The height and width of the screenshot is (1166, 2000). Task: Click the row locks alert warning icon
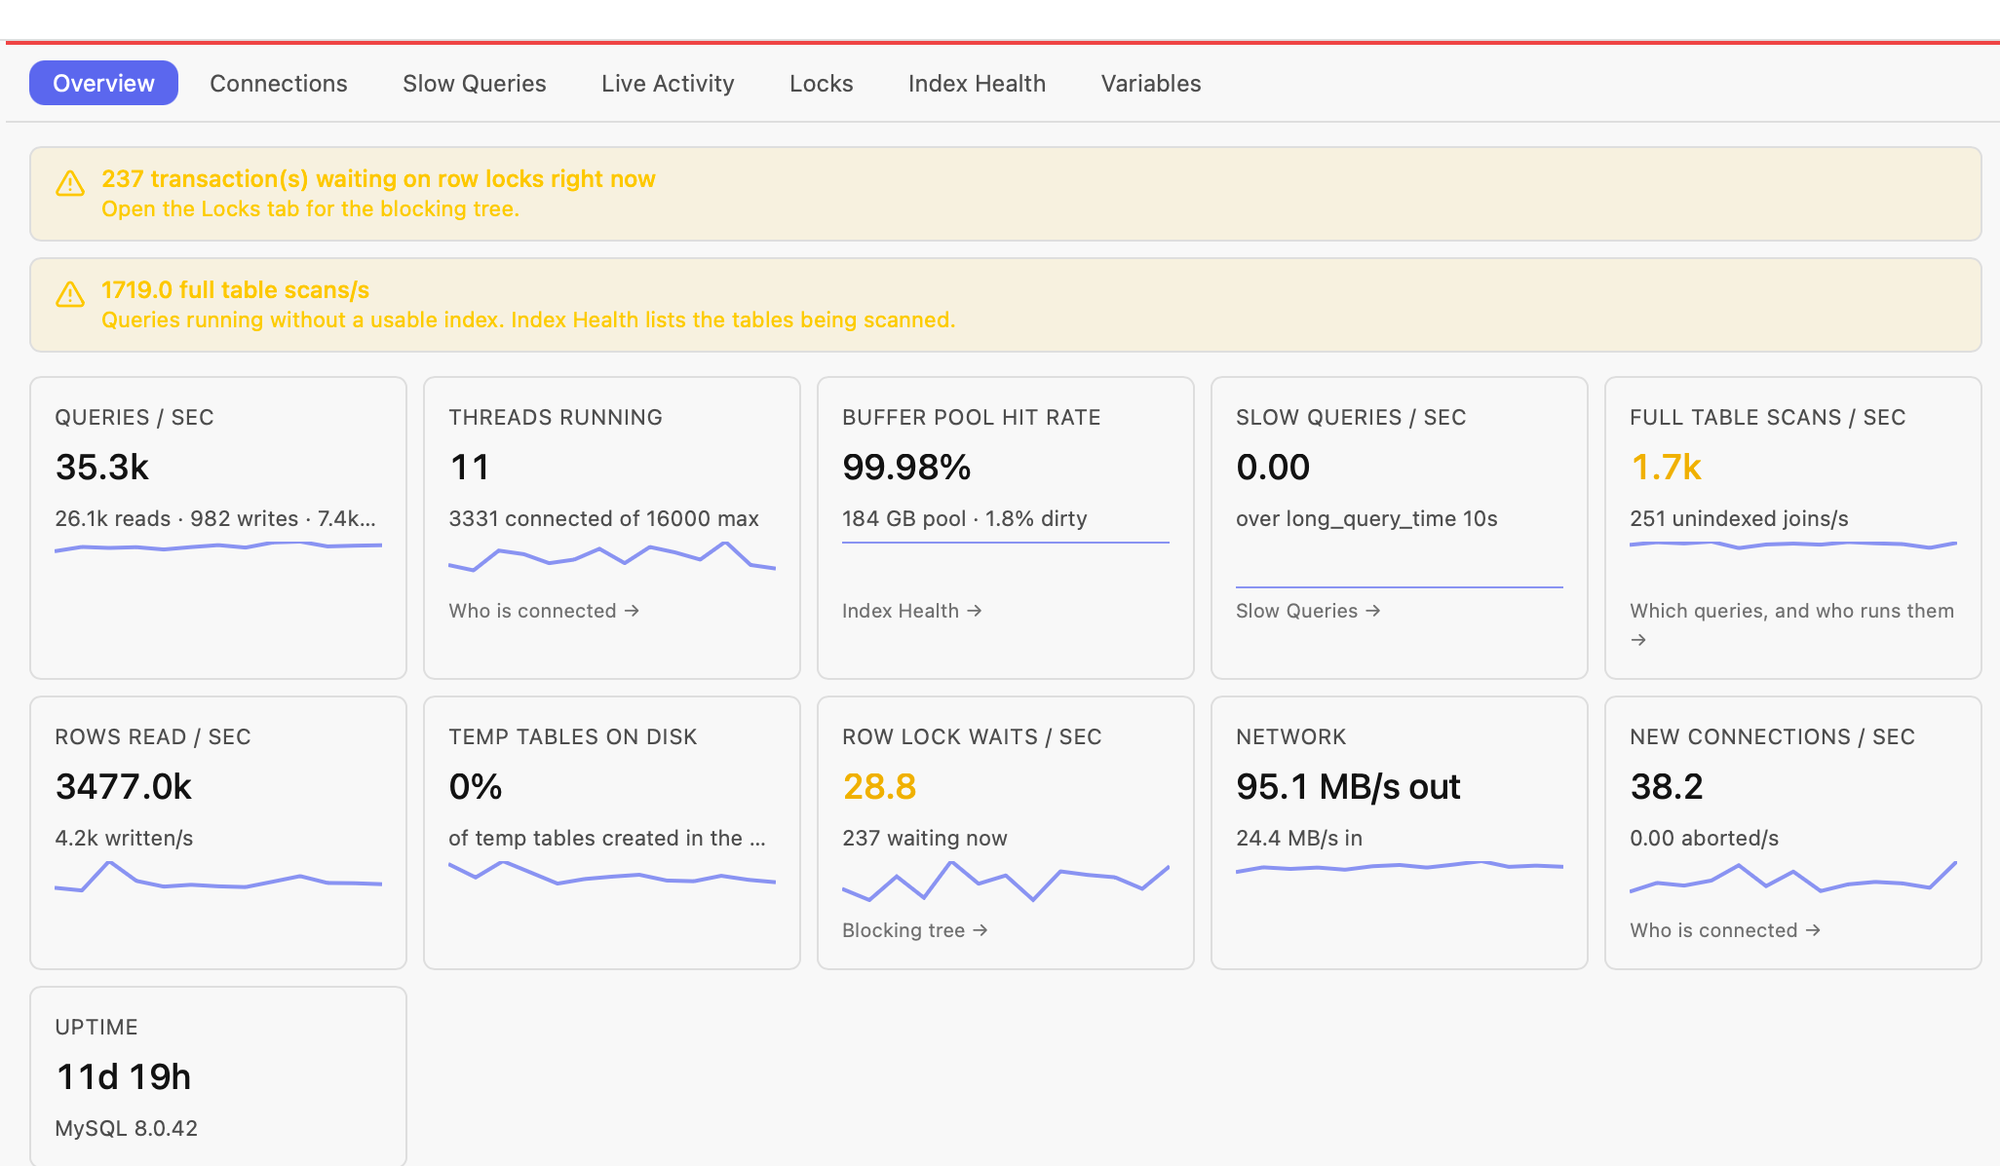pos(70,183)
